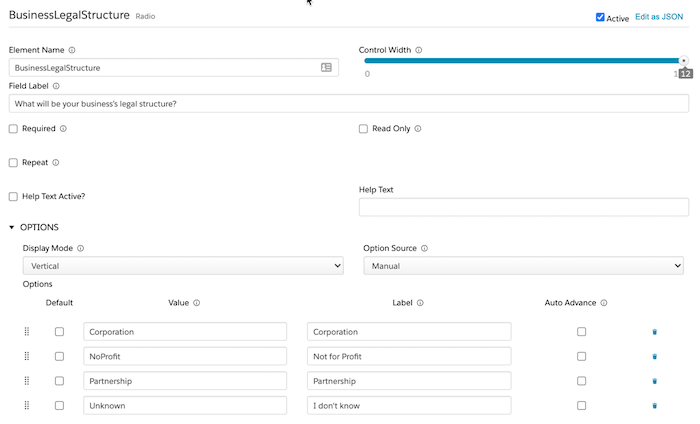This screenshot has height=424, width=700.
Task: Open info tooltip next to Control Width
Action: pos(419,50)
